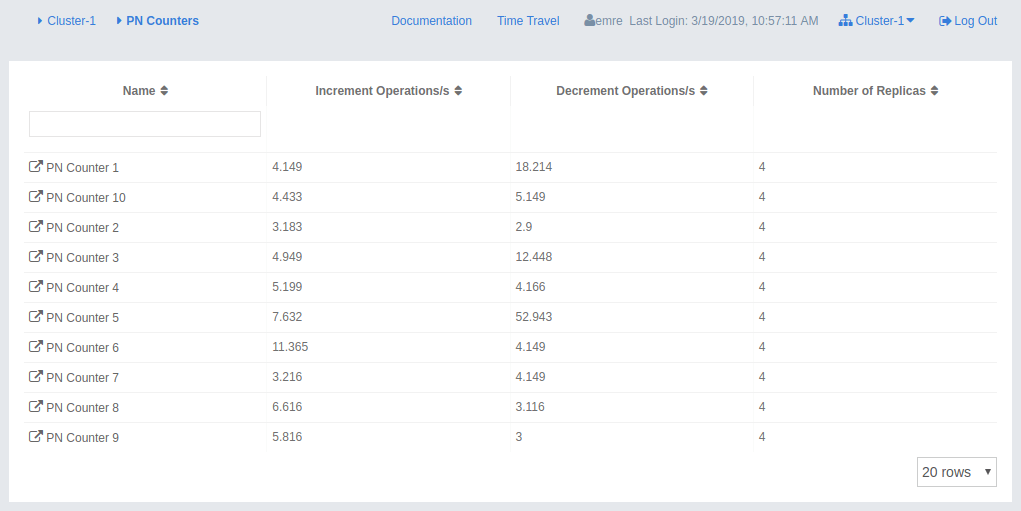
Task: Open the Documentation menu item
Action: (431, 21)
